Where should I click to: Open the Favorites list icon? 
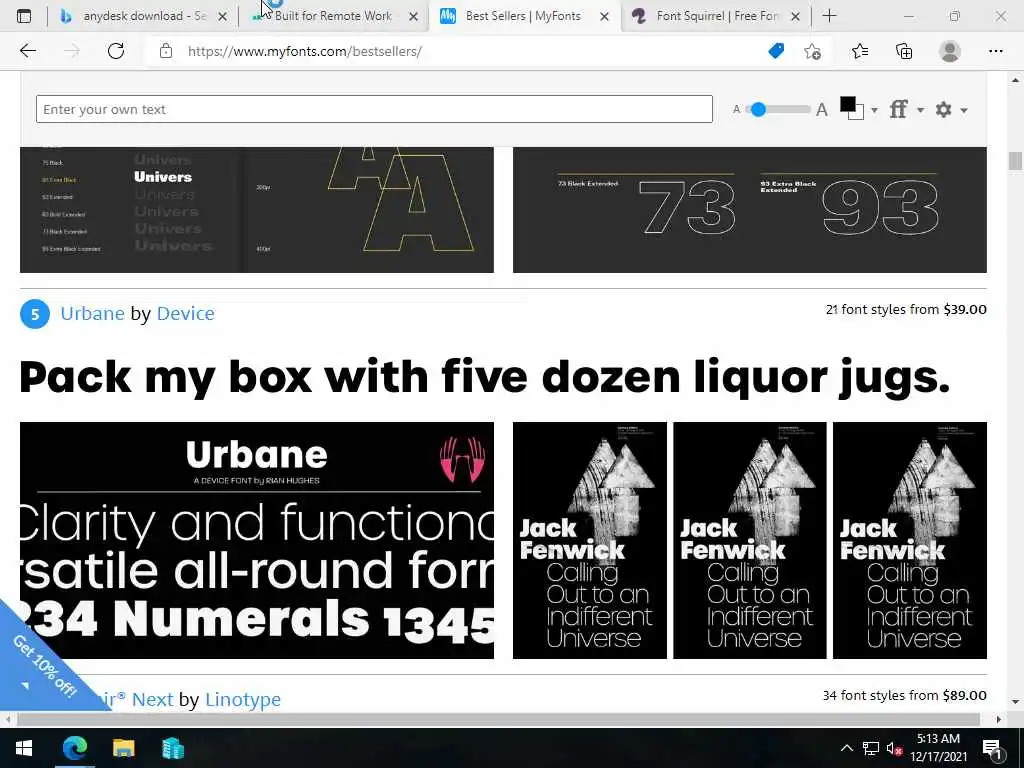click(860, 51)
